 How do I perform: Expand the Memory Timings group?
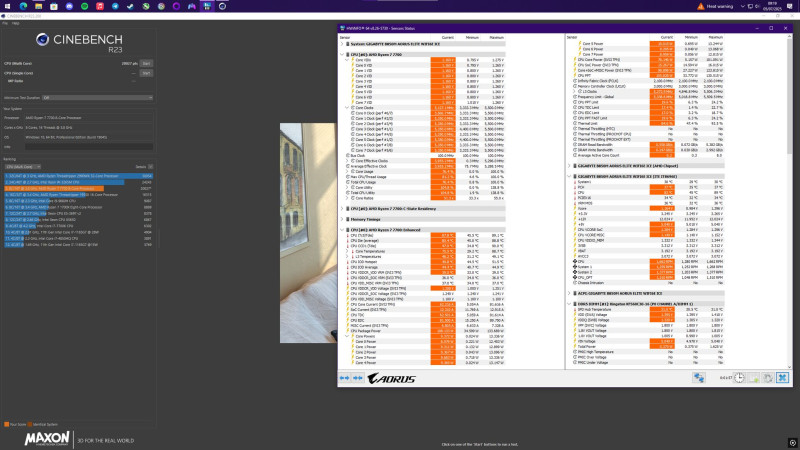pos(342,219)
